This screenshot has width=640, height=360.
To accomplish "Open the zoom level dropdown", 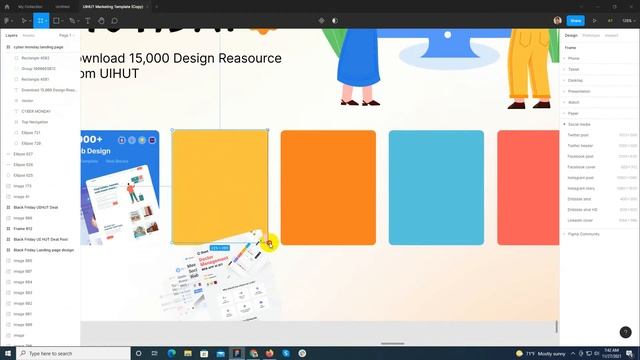I will click(x=629, y=20).
